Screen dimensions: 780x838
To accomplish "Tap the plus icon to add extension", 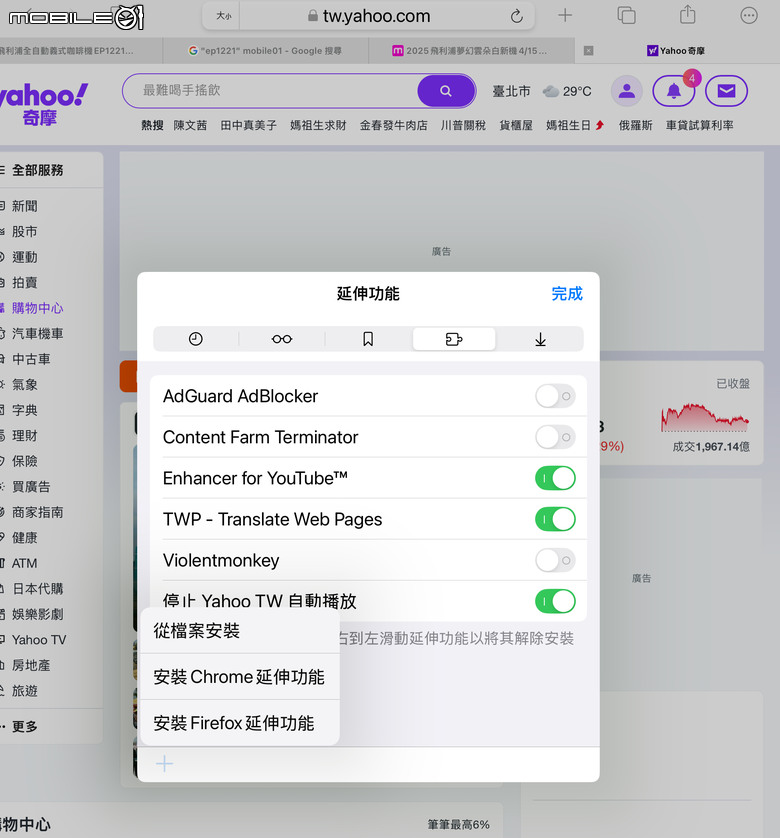I will [x=165, y=764].
